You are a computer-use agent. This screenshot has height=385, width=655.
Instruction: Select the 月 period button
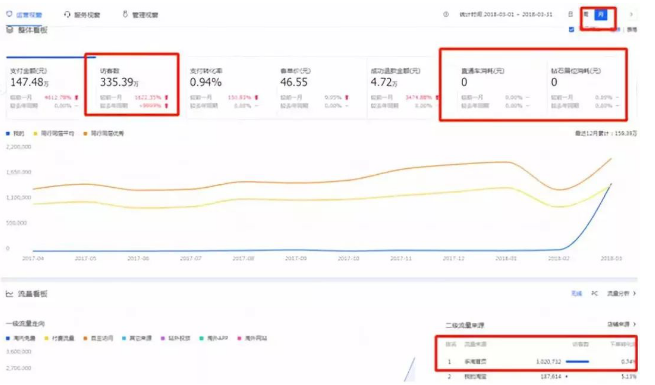601,15
